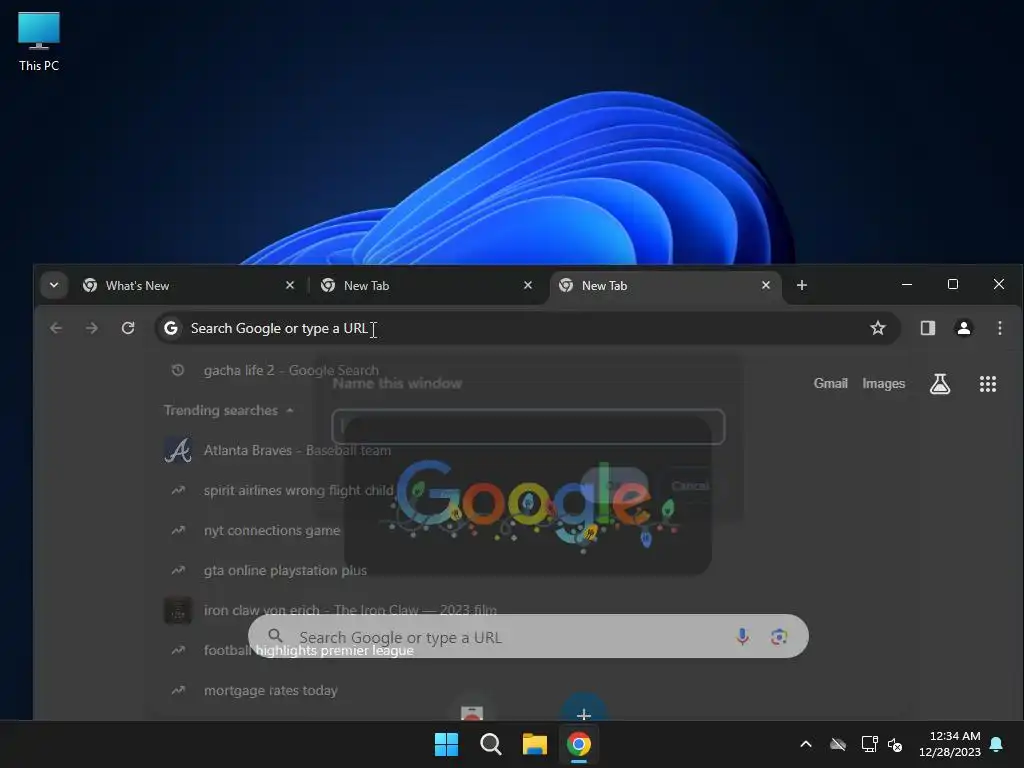Open the Chrome profile menu

click(963, 328)
